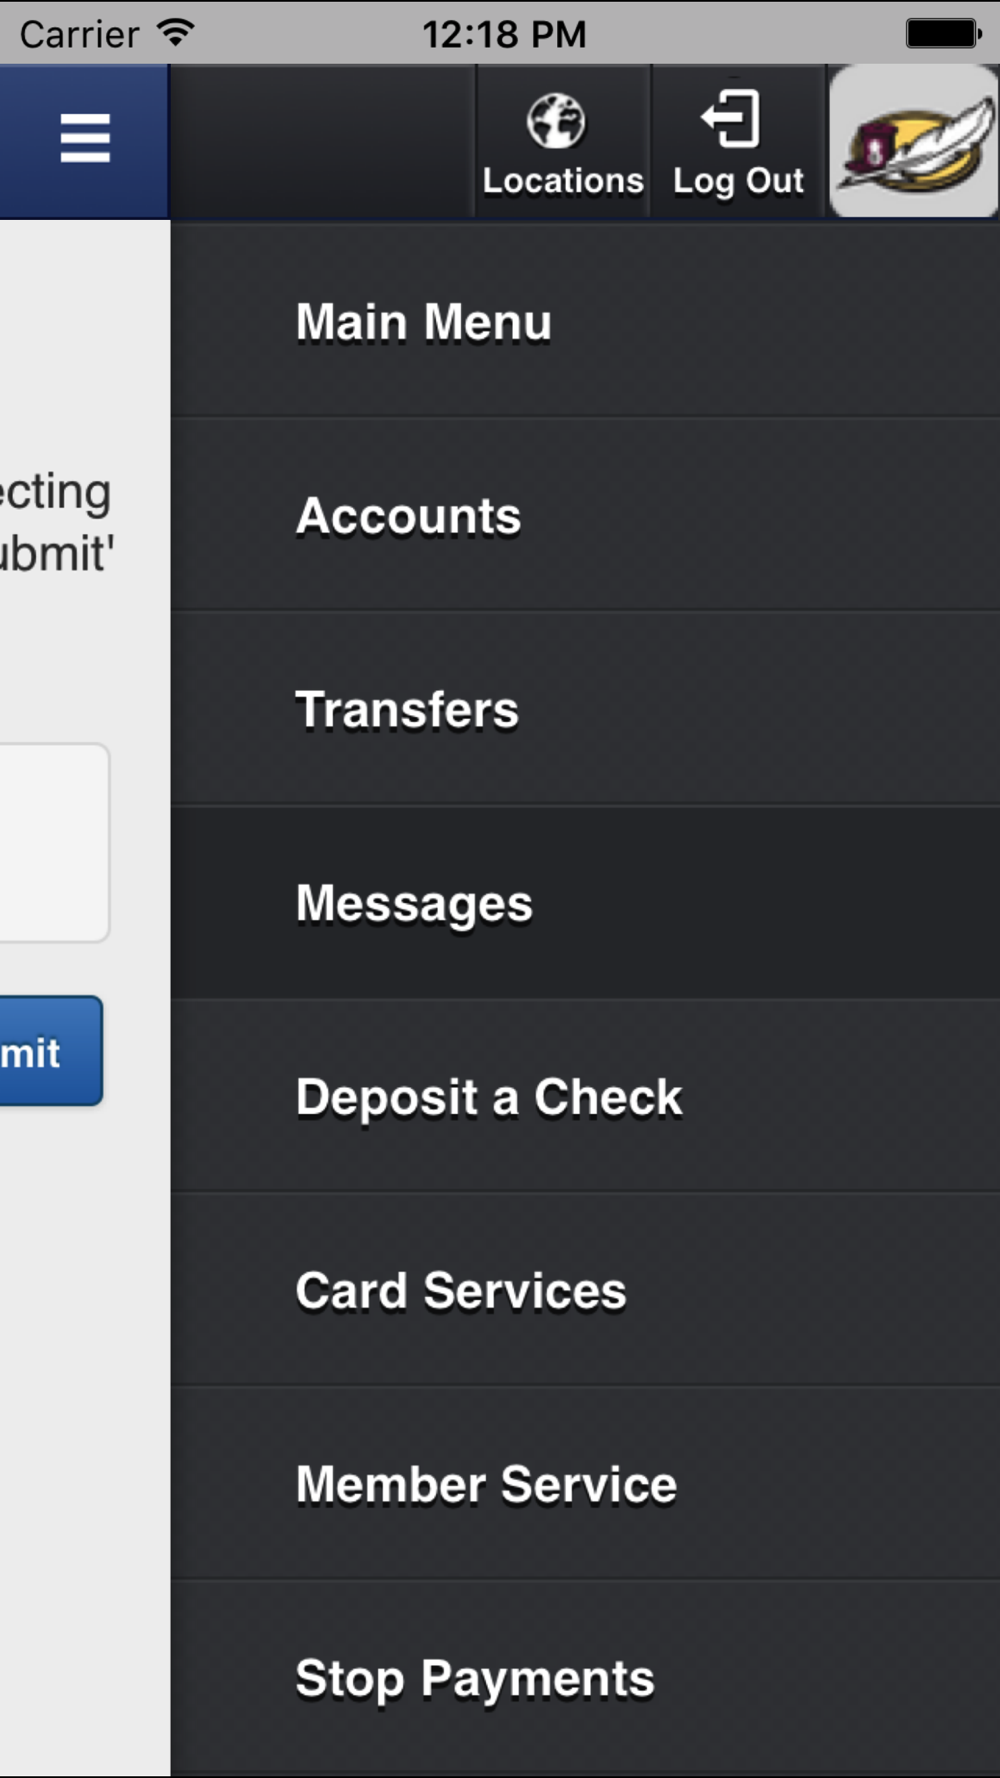Tap the battery icon in status bar
This screenshot has height=1778, width=1000.
click(944, 33)
